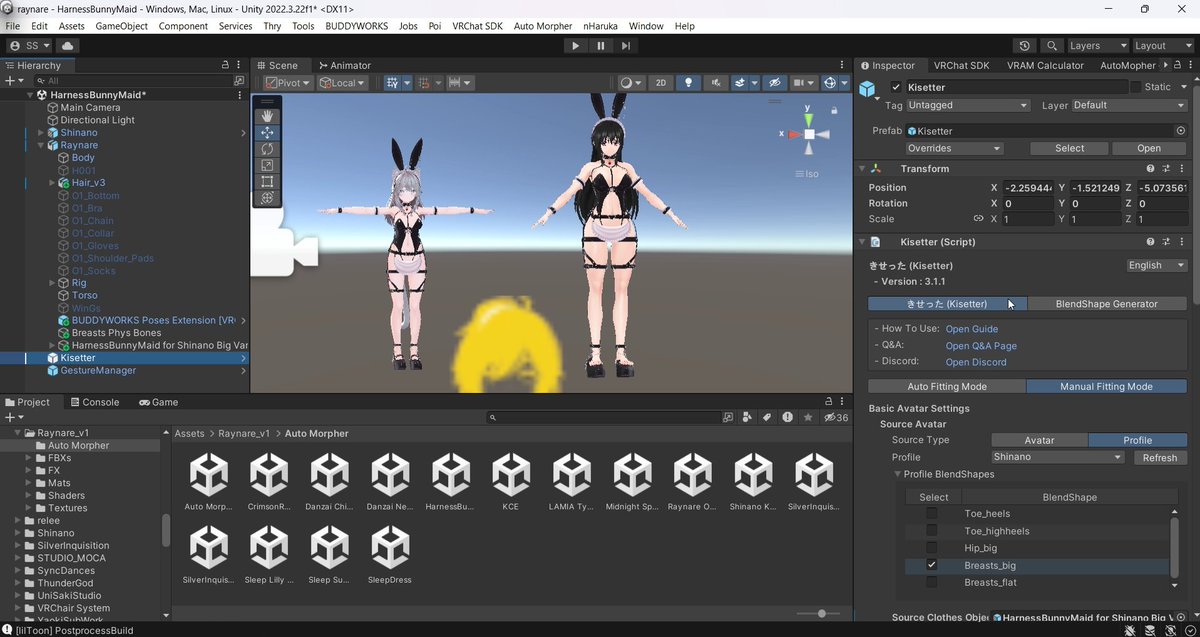Select the Rect tool in Scene
Viewport: 1200px width, 637px height.
[267, 182]
